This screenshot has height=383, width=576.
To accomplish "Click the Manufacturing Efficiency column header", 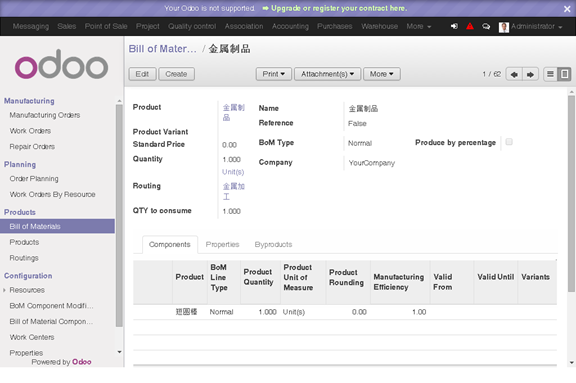I will tap(399, 282).
